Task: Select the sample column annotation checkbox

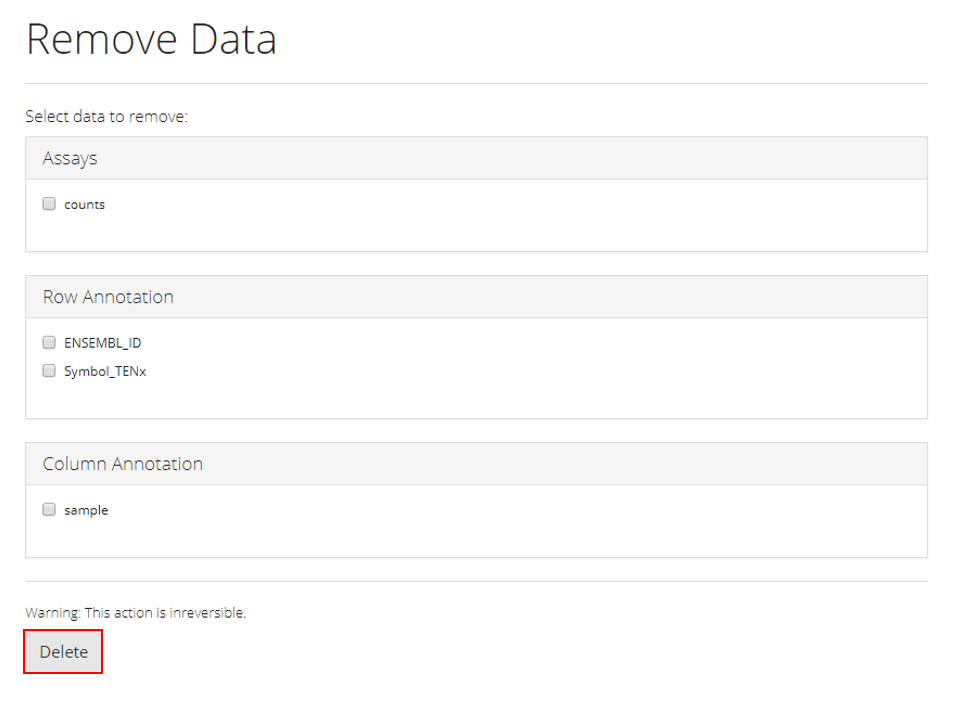Action: [x=49, y=509]
